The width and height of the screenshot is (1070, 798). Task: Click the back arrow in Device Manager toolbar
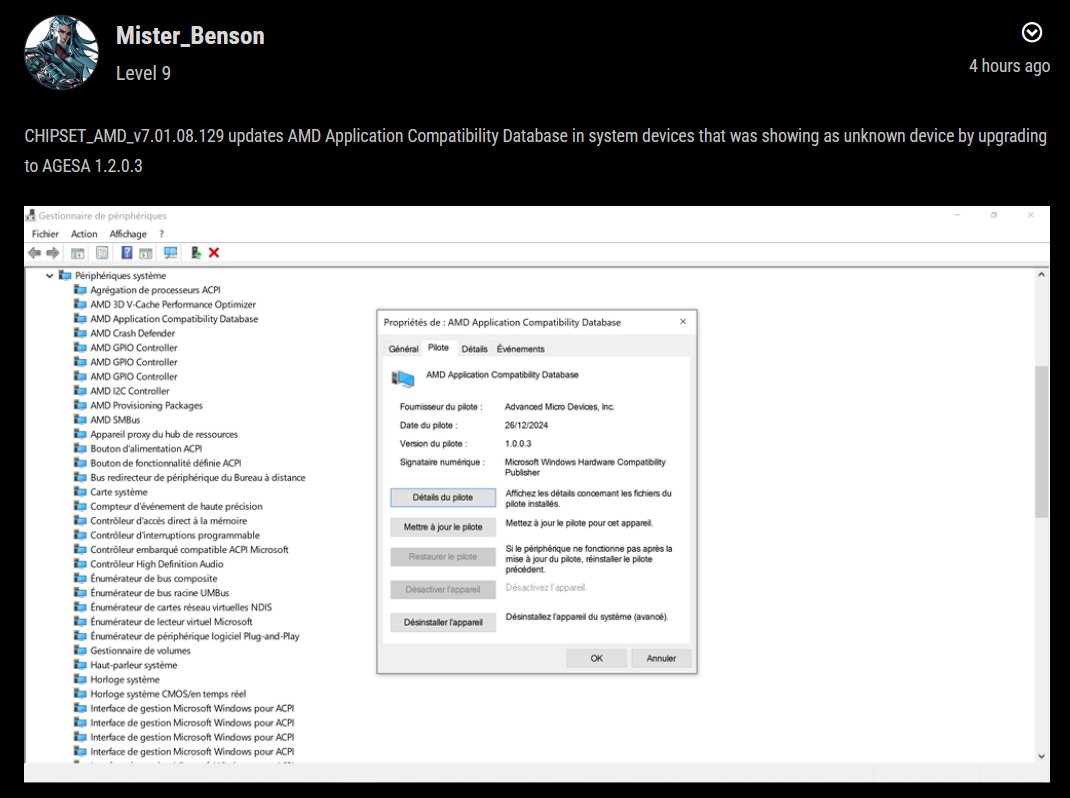[x=34, y=253]
